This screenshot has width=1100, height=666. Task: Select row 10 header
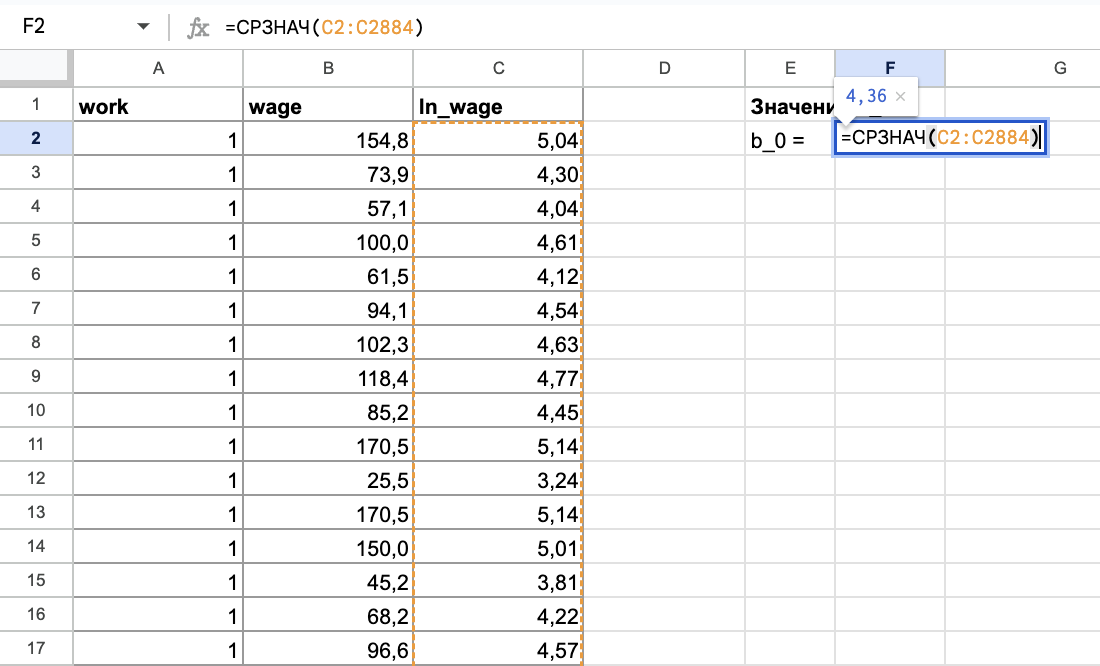[36, 410]
